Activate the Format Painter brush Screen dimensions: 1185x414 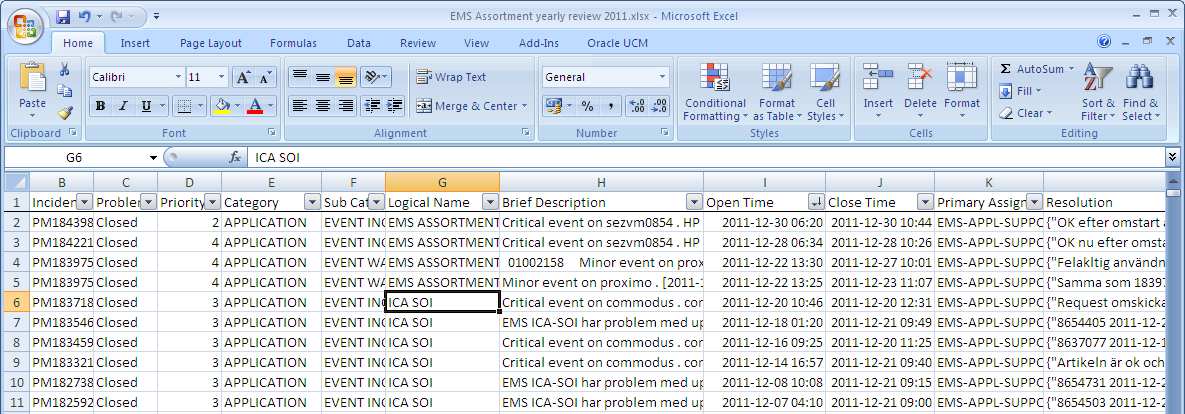coord(65,113)
